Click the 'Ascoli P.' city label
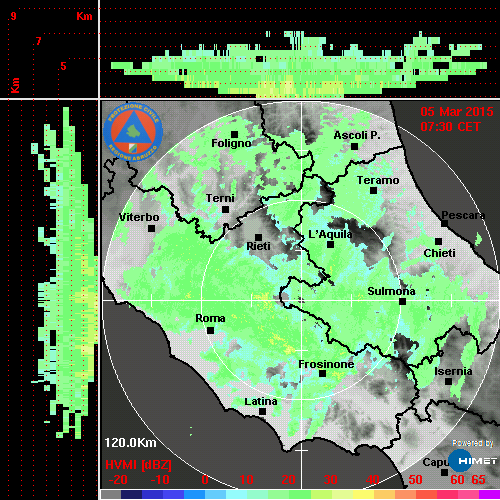The width and height of the screenshot is (500, 500). point(357,135)
